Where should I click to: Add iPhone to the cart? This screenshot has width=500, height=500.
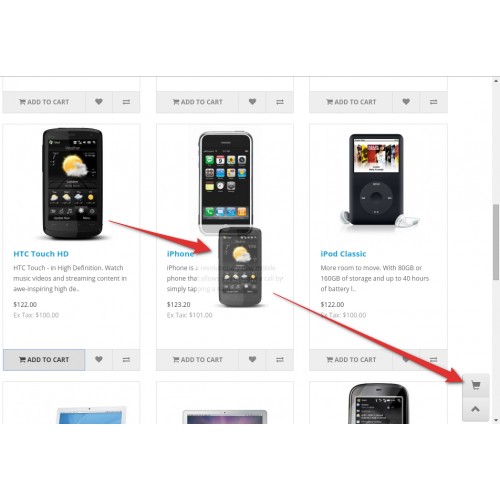(197, 360)
